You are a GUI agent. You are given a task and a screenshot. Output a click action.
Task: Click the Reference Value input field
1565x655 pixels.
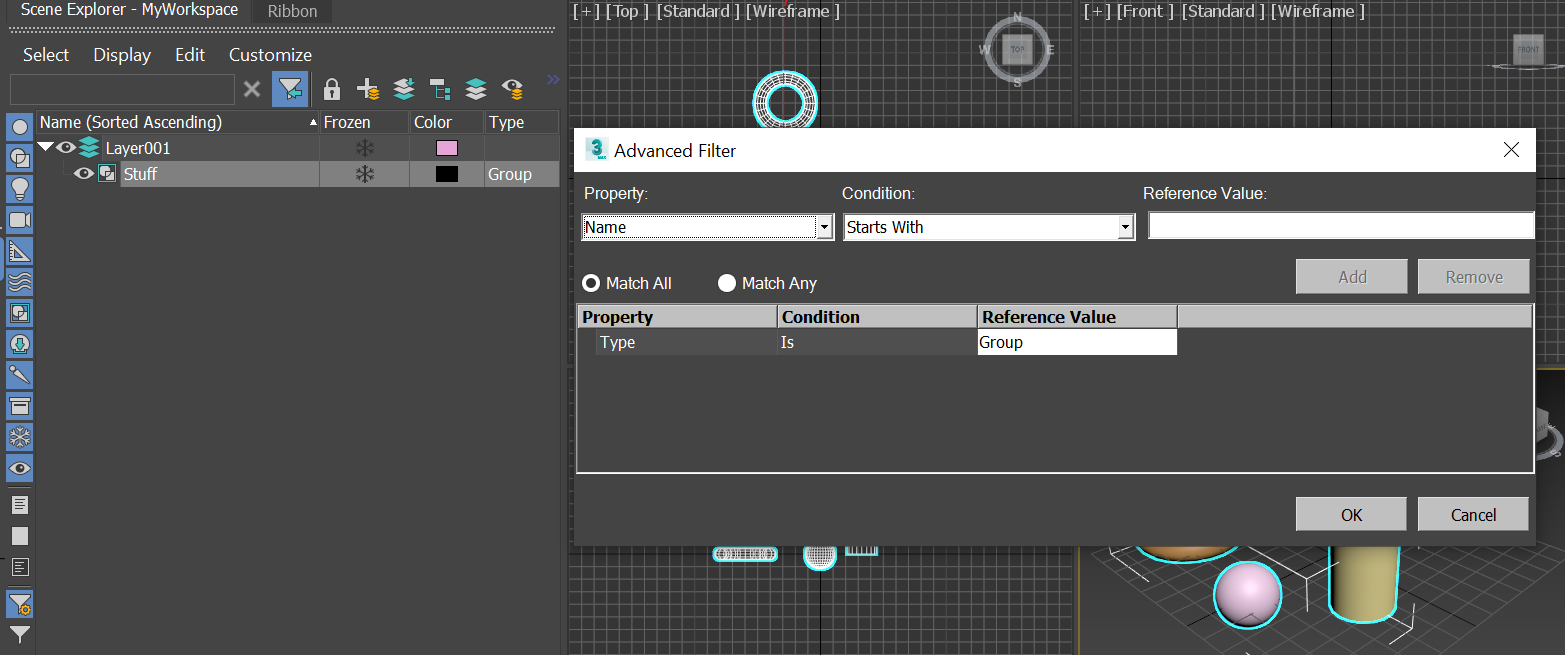pos(1340,226)
